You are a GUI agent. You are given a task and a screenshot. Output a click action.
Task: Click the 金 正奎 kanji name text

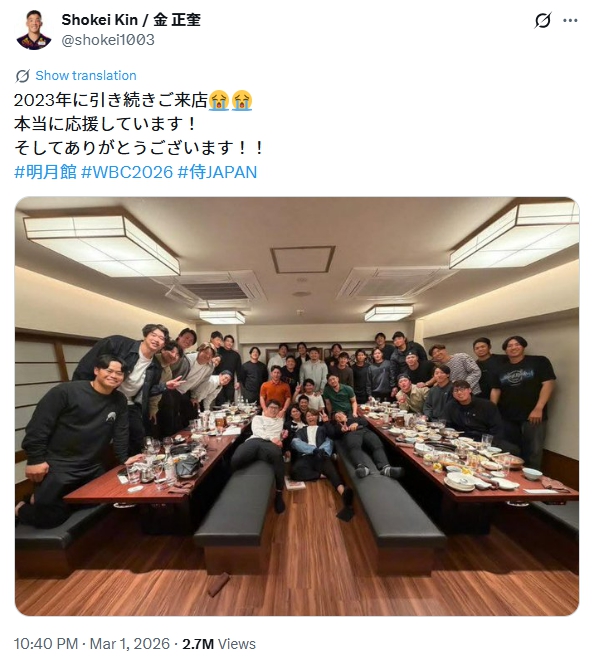point(177,20)
